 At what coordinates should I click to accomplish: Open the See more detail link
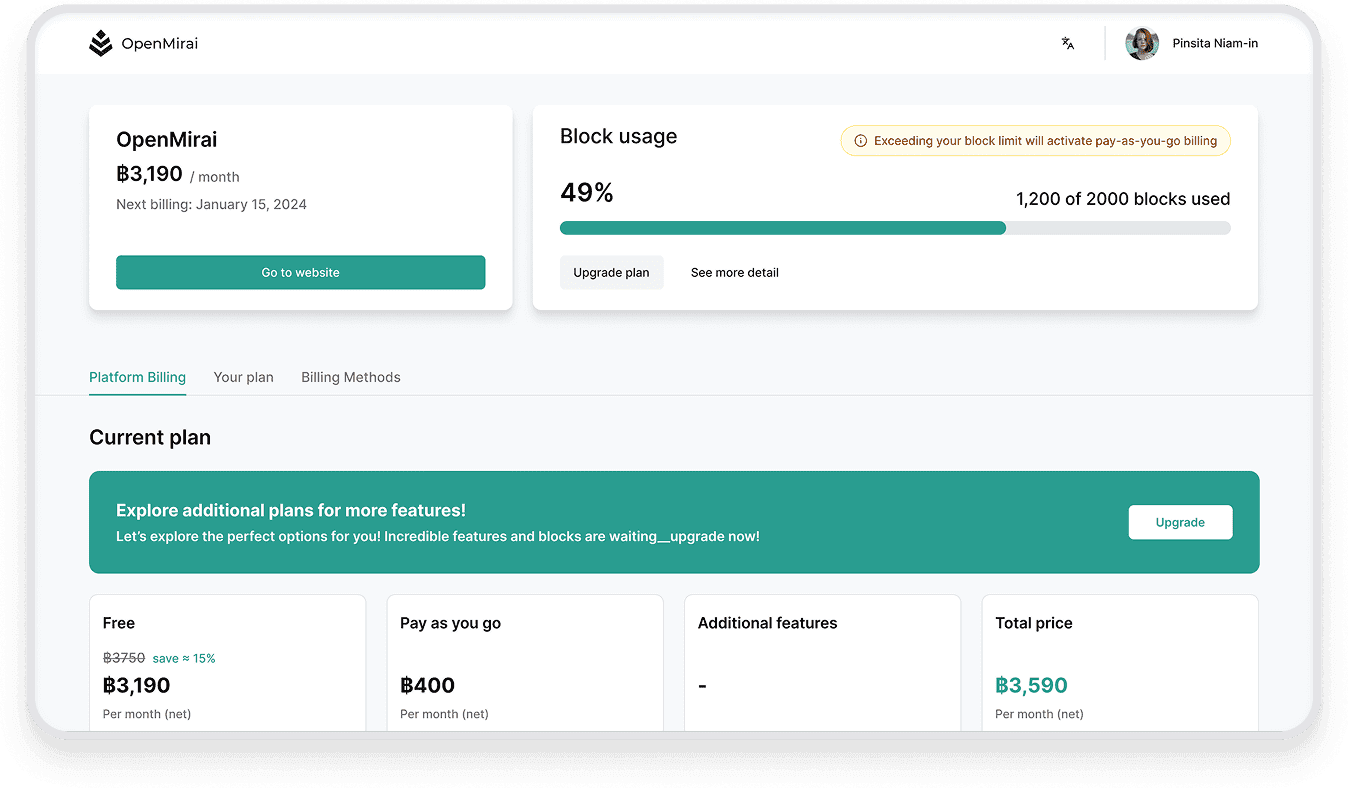tap(734, 272)
